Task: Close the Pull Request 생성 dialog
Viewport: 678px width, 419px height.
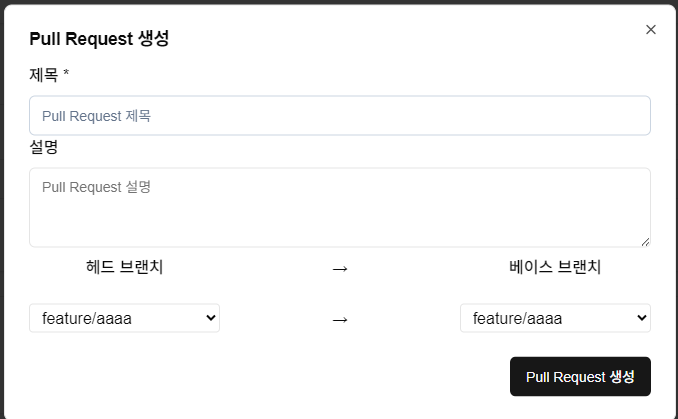Action: (x=651, y=29)
